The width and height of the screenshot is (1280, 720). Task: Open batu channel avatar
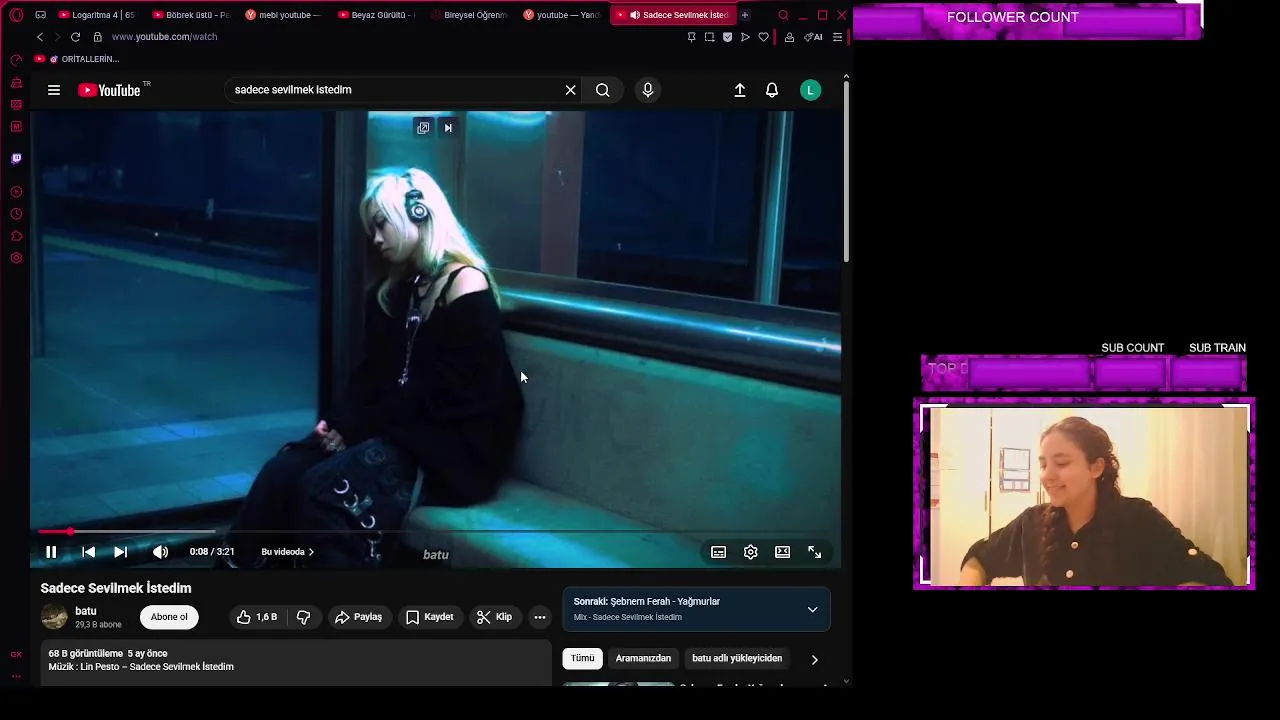54,617
